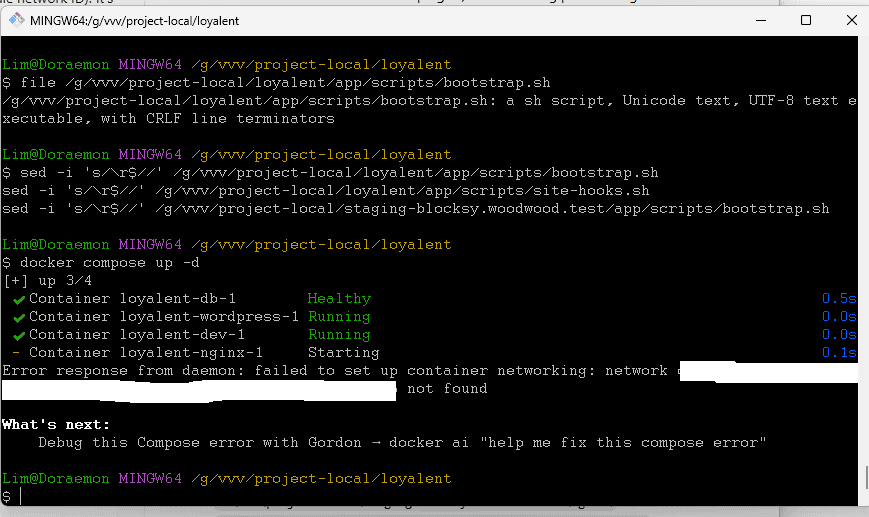This screenshot has height=517, width=869.
Task: Click 'Lim@Doraemon' in the first prompt
Action: pyautogui.click(x=56, y=64)
